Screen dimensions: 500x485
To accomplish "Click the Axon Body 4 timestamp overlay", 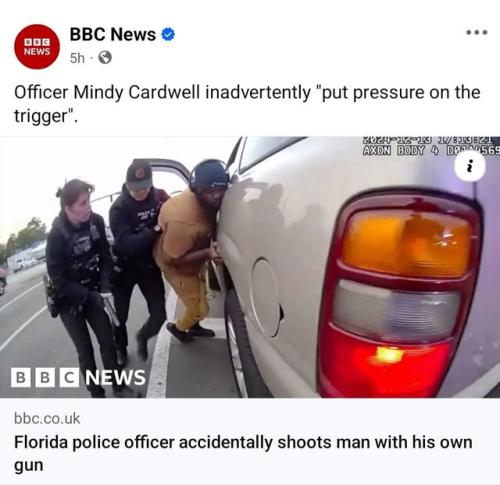I will (x=431, y=146).
